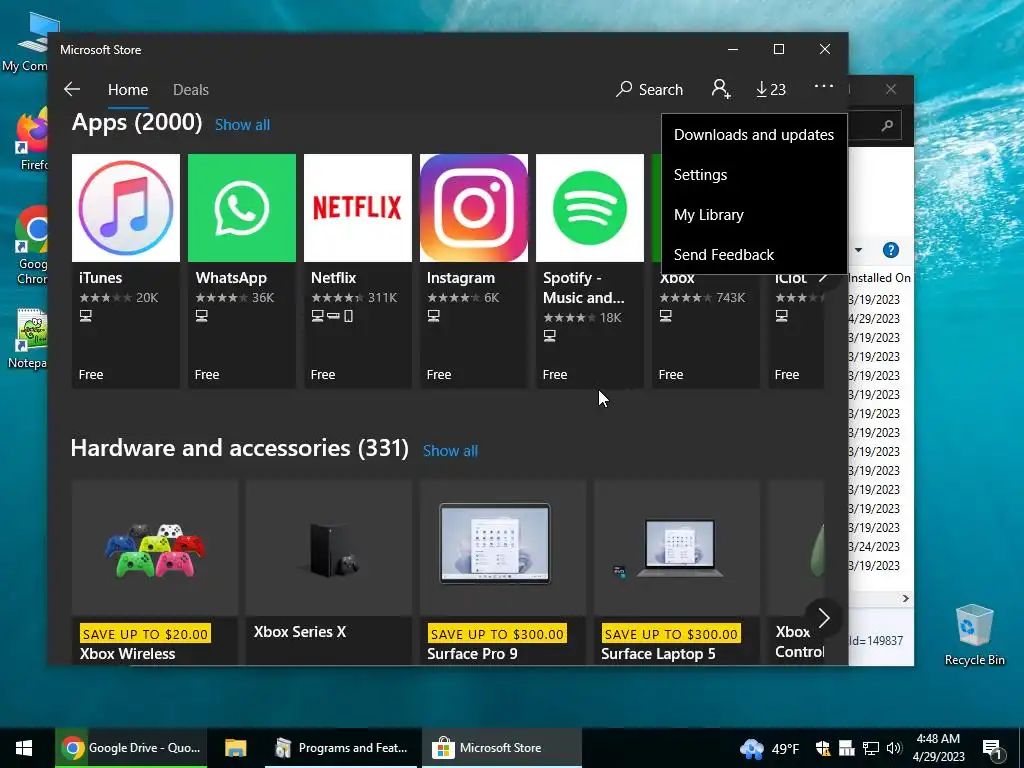This screenshot has width=1024, height=768.
Task: Open the view dropdown arrow in Programs and Features
Action: (858, 250)
